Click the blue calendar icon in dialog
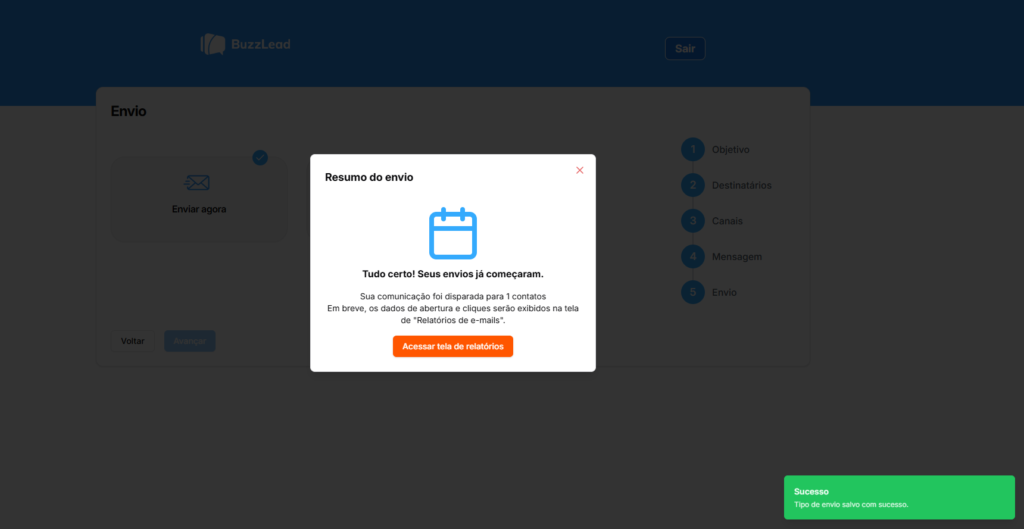The image size is (1024, 529). (x=453, y=233)
